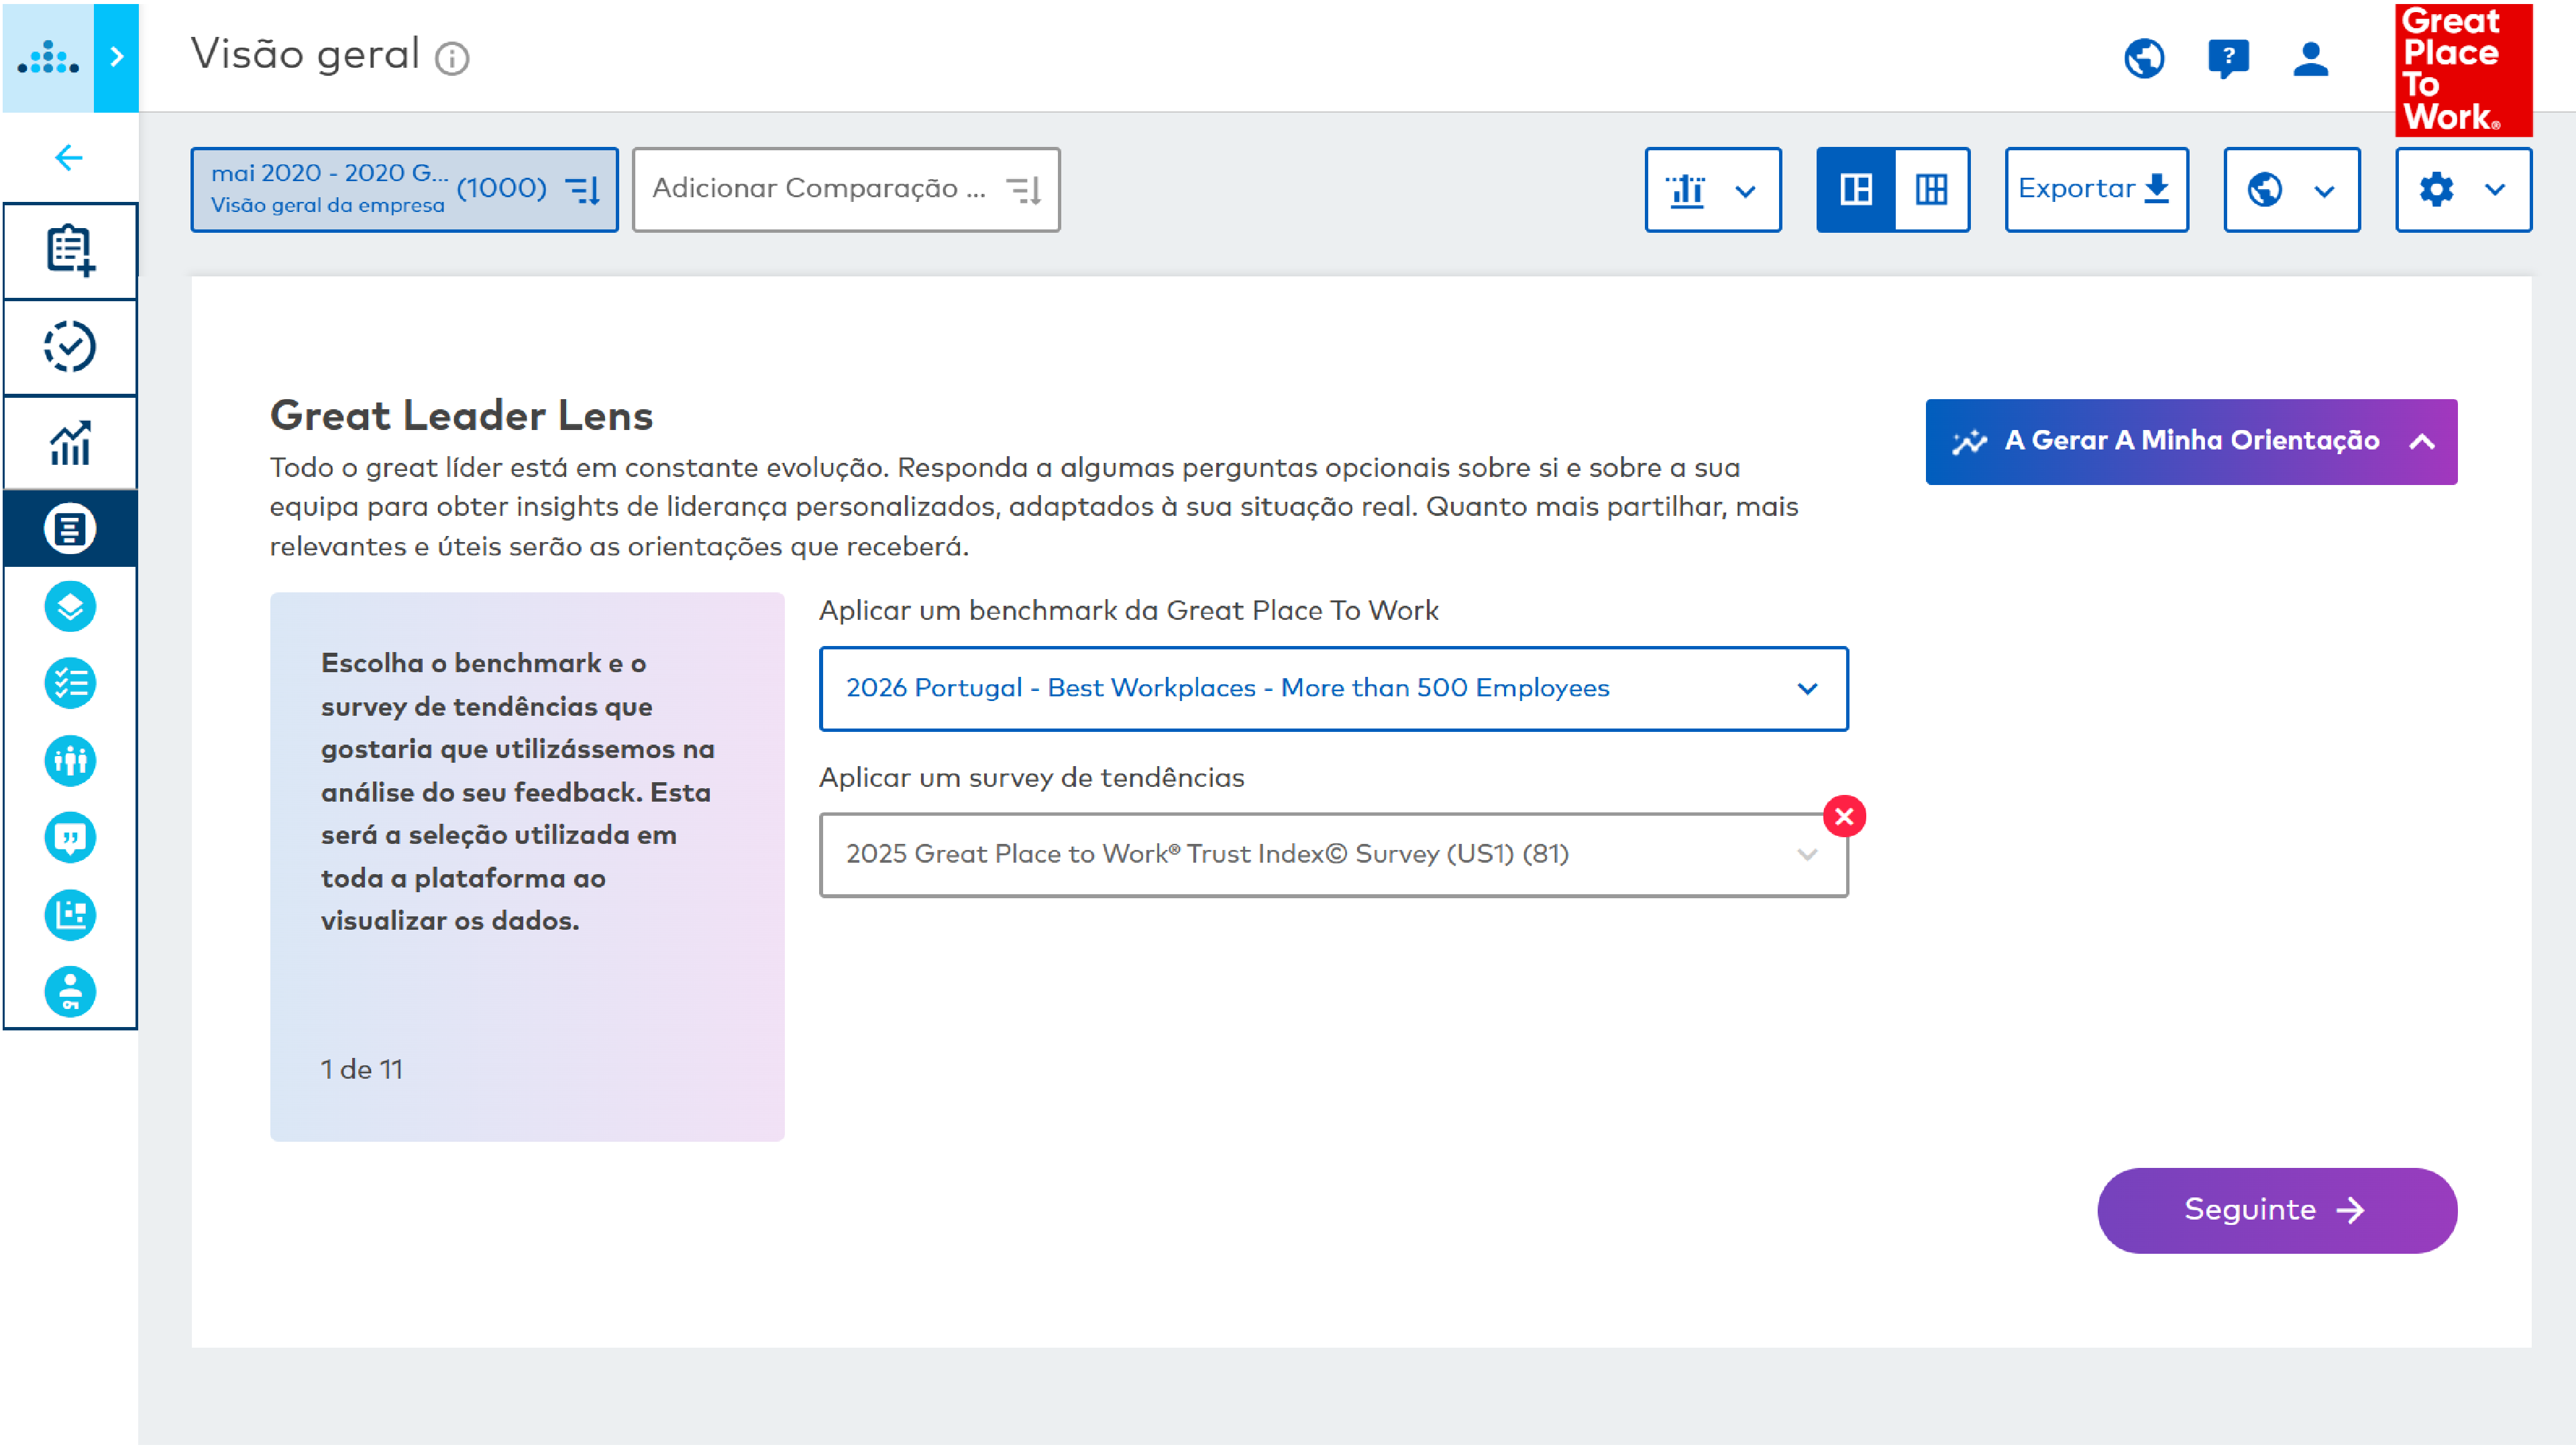Click the Great Leader Lens heading
The height and width of the screenshot is (1449, 2576).
click(461, 415)
